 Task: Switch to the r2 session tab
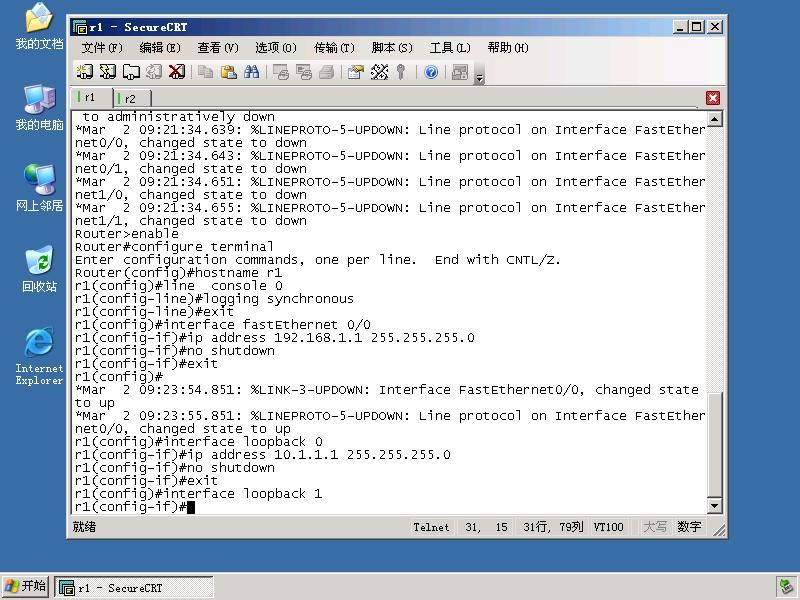[x=132, y=98]
